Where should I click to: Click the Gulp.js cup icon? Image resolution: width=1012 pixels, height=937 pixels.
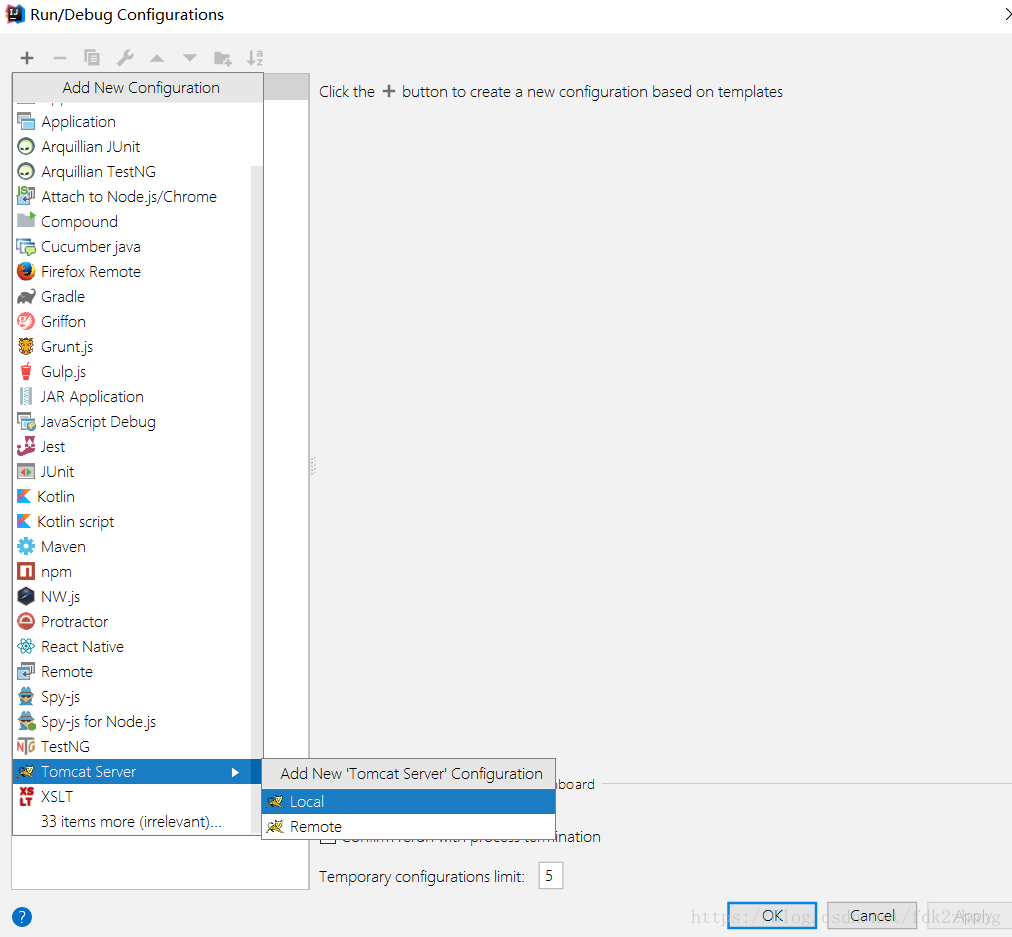coord(26,372)
